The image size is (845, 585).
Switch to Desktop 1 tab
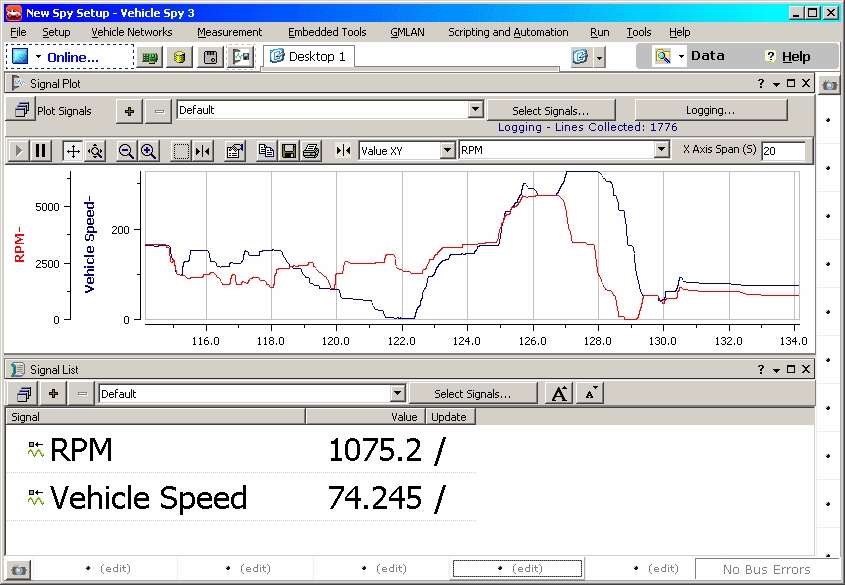(x=308, y=57)
